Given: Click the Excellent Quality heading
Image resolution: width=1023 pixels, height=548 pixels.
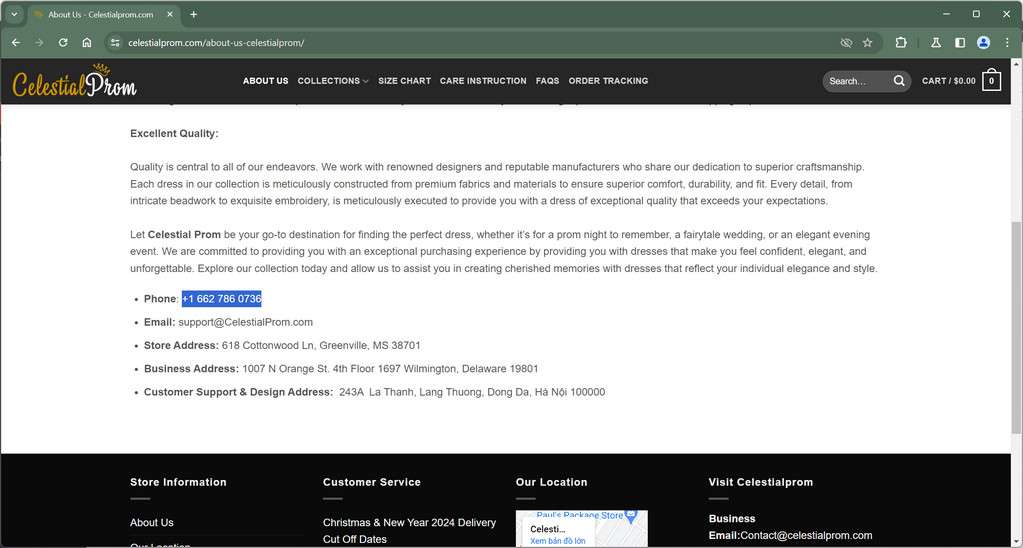Looking at the screenshot, I should coord(174,134).
